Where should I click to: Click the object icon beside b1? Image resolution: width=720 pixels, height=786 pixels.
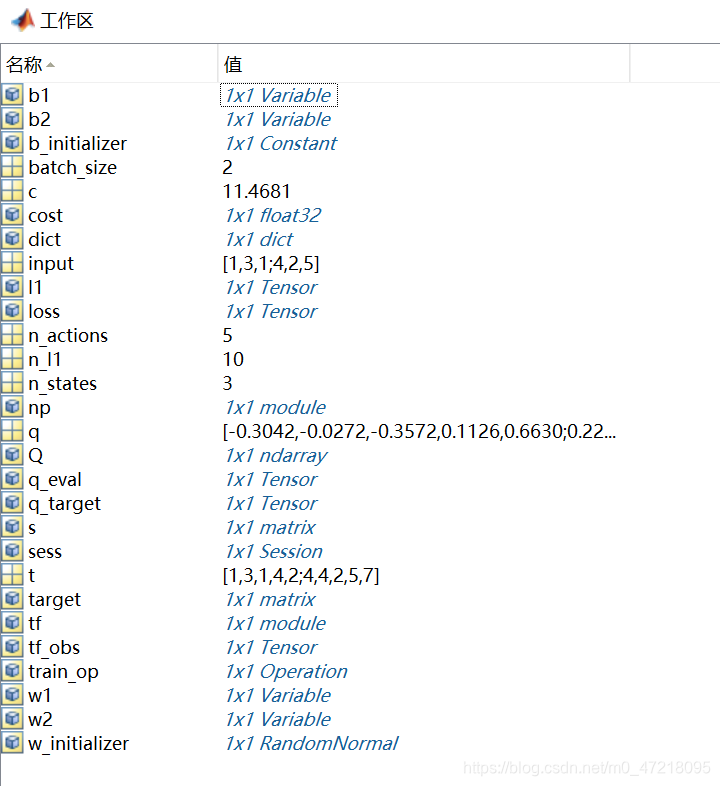tap(12, 95)
